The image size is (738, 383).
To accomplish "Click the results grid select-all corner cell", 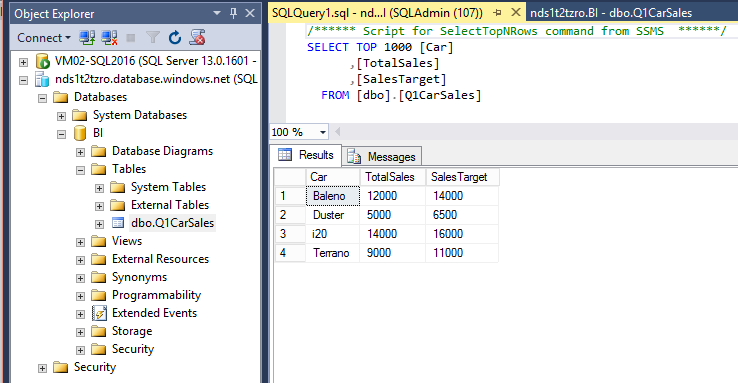I will click(x=290, y=177).
